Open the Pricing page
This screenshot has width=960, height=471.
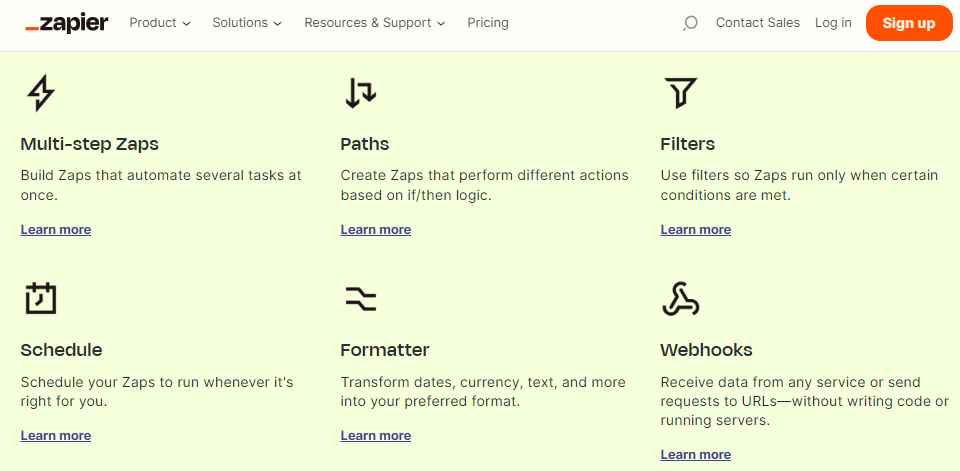tap(488, 23)
